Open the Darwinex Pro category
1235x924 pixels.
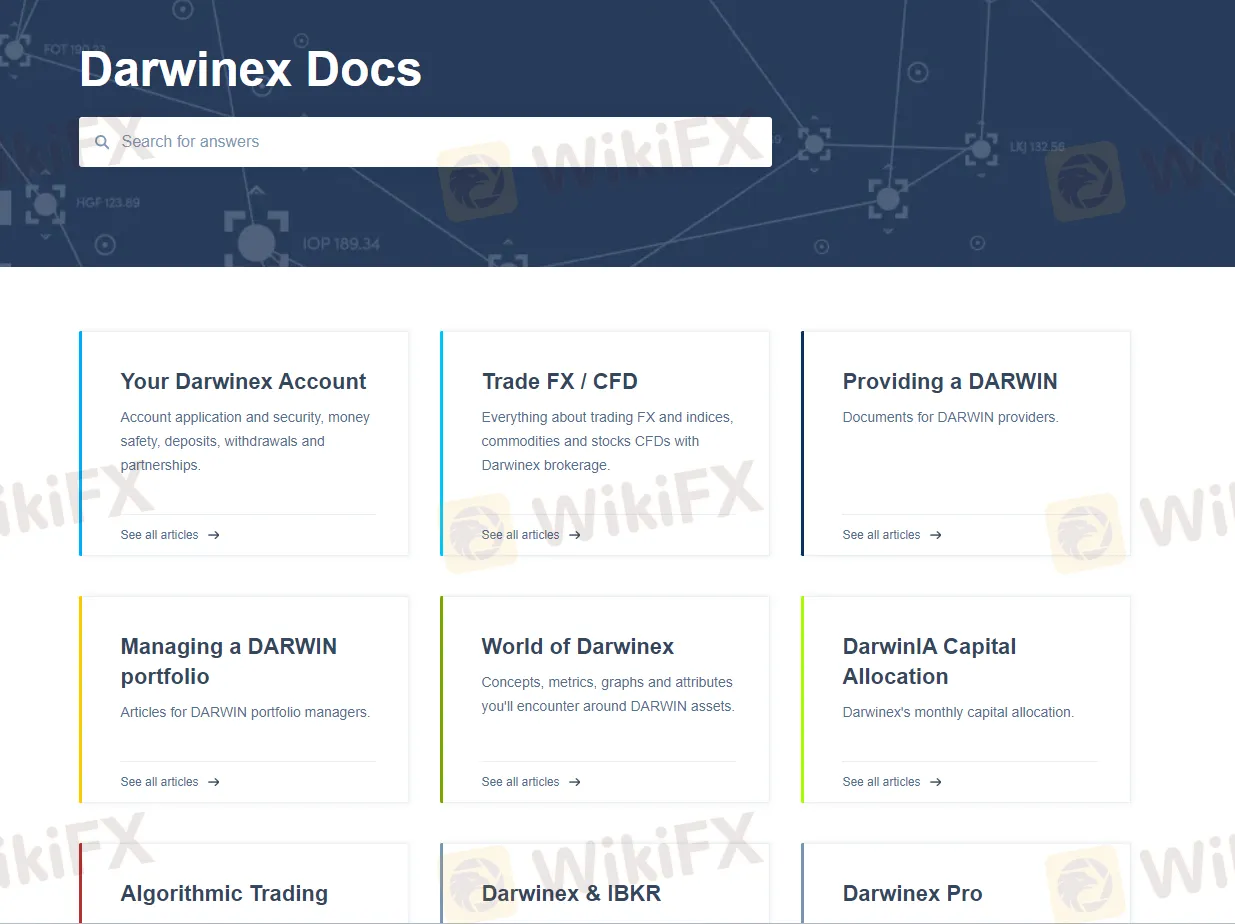click(x=912, y=893)
